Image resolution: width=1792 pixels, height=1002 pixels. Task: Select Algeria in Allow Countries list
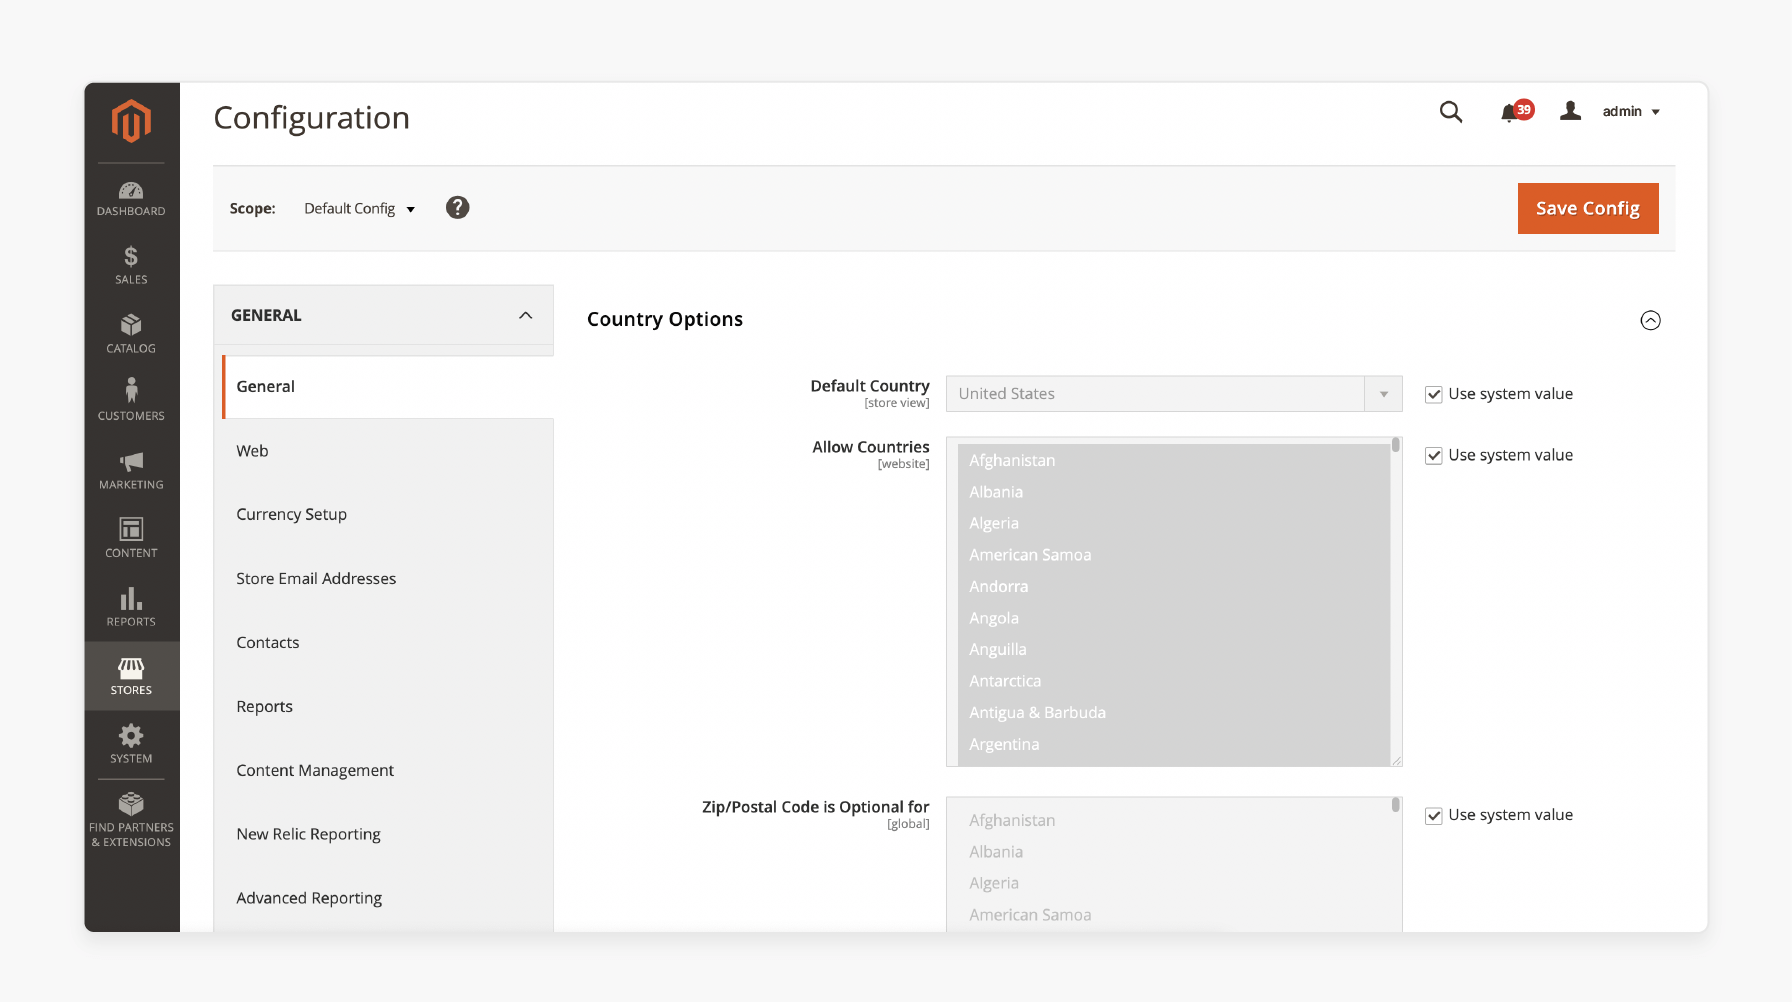tap(1174, 523)
